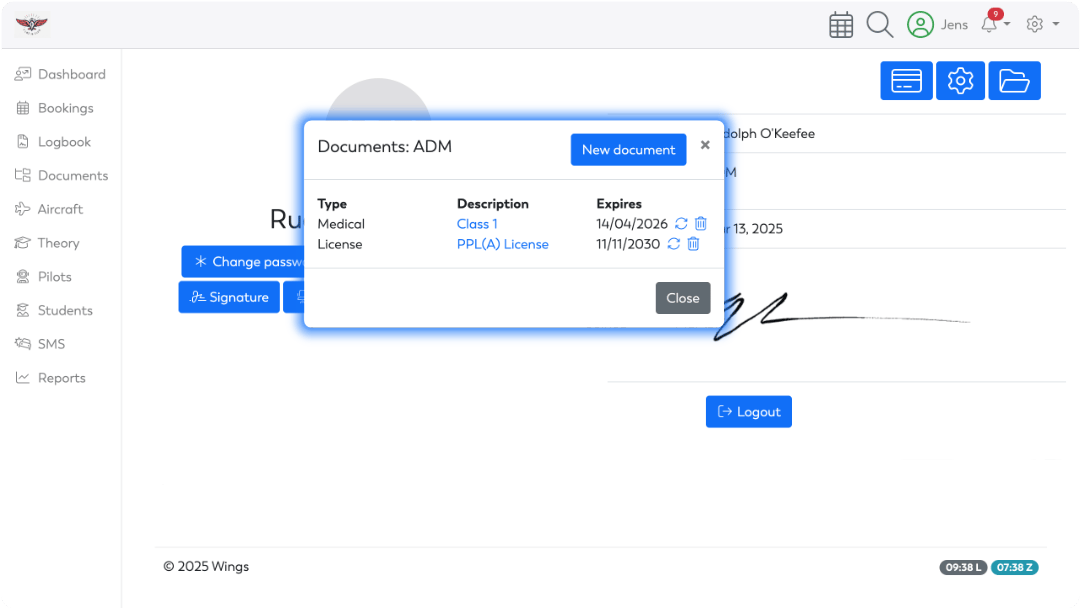Delete the Medical document via trash icon
1080x608 pixels.
pos(701,224)
